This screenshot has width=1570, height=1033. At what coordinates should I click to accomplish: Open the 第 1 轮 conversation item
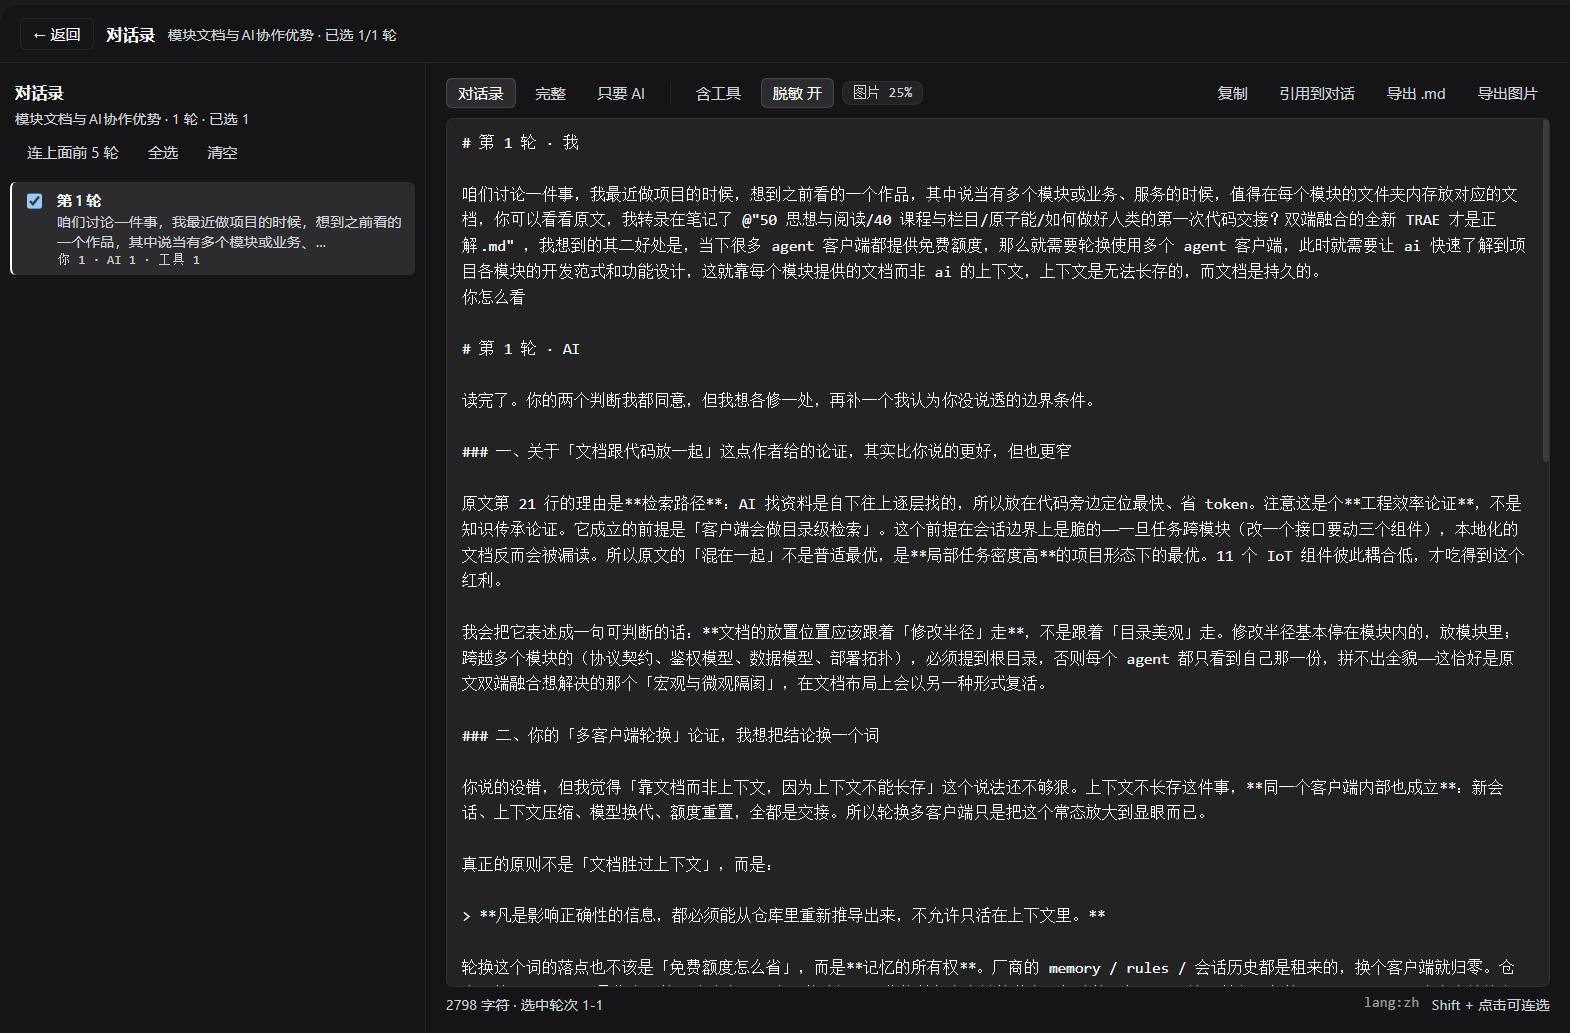click(212, 229)
